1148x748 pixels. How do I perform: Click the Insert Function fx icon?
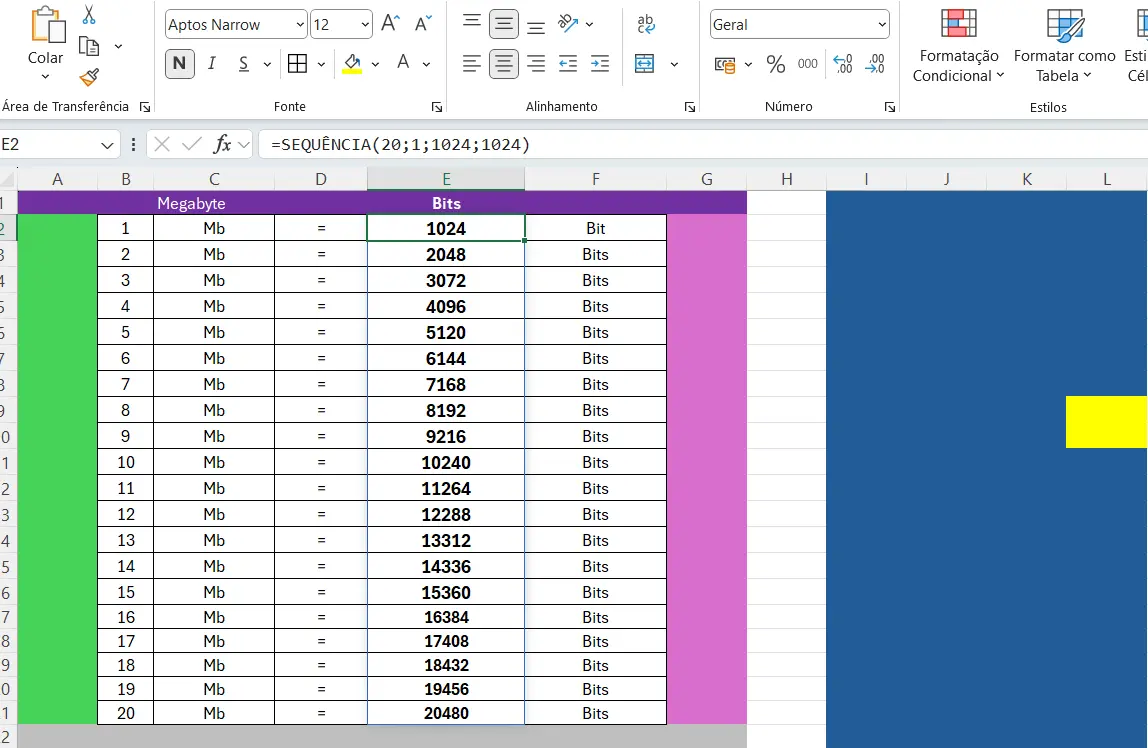[x=222, y=144]
